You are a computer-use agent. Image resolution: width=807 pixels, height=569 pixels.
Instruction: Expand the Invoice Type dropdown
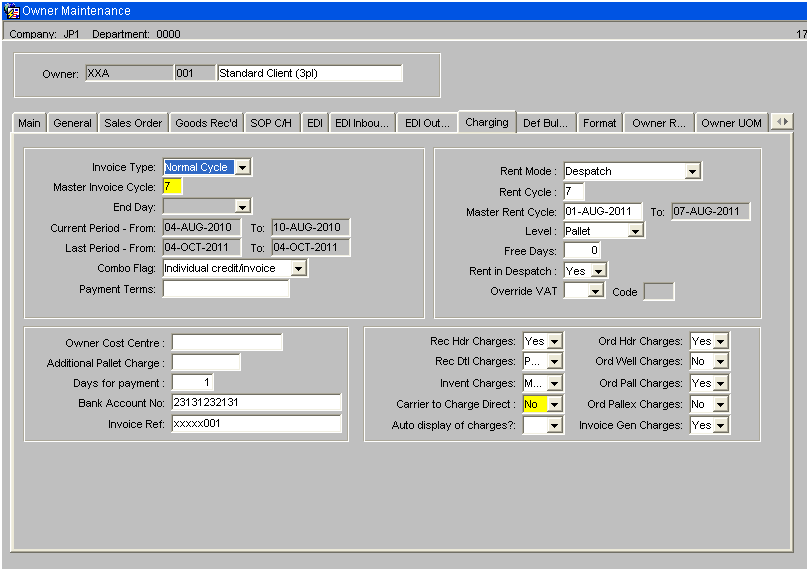tap(242, 167)
